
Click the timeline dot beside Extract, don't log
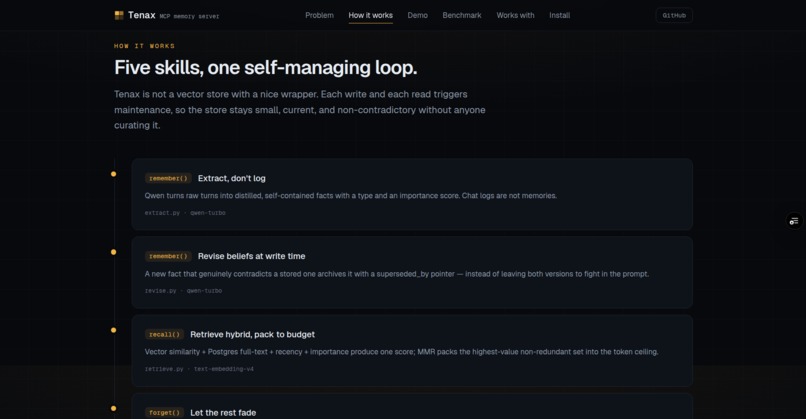point(114,174)
